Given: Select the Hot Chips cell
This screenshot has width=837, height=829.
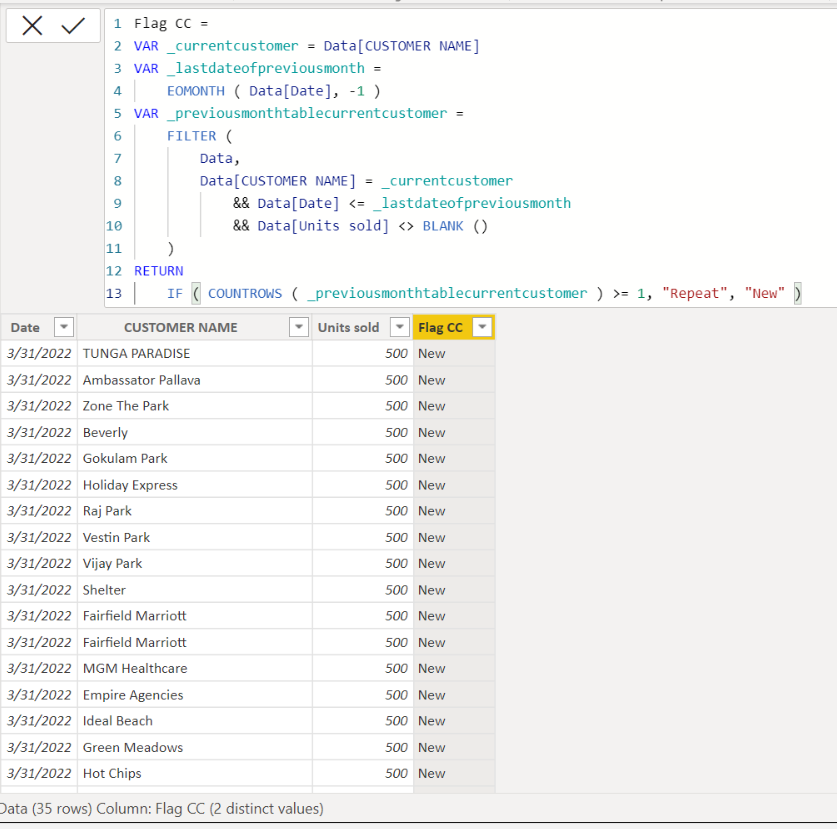Looking at the screenshot, I should point(195,773).
